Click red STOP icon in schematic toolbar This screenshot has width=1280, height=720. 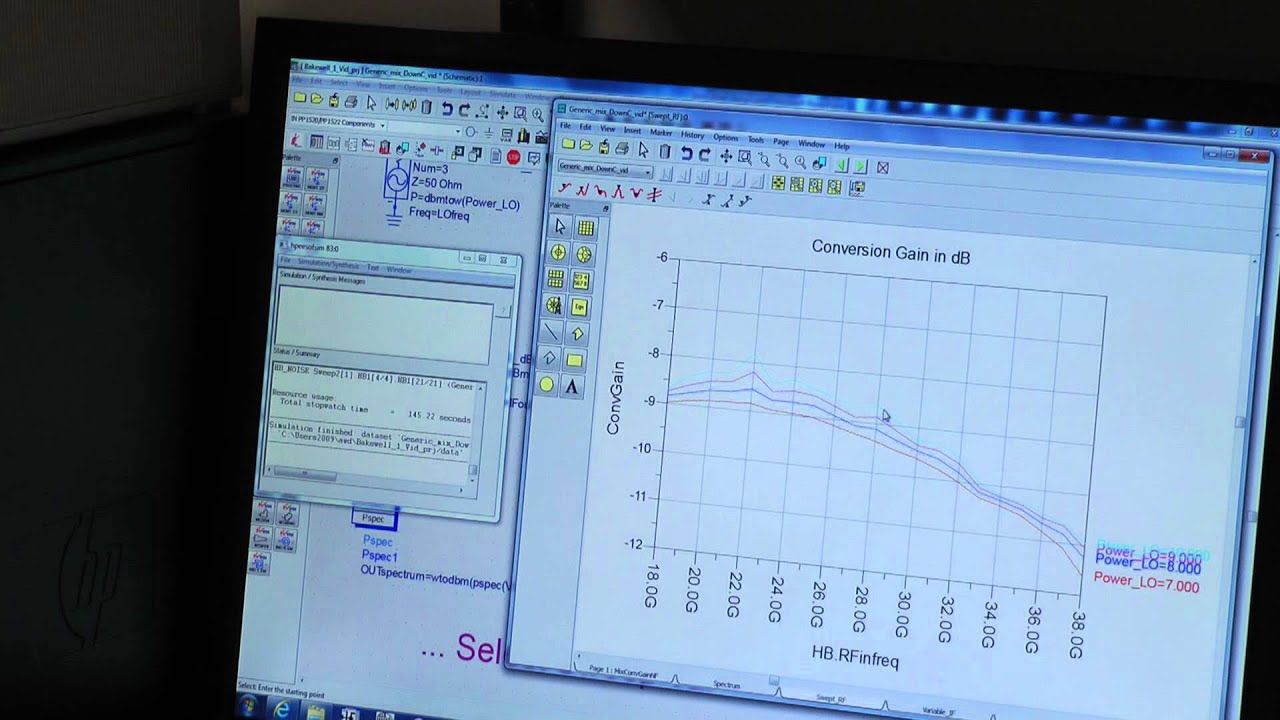pyautogui.click(x=513, y=157)
